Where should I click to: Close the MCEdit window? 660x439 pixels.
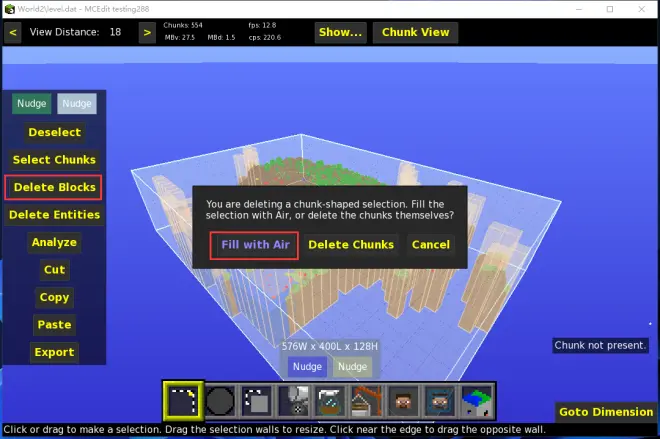(641, 9)
